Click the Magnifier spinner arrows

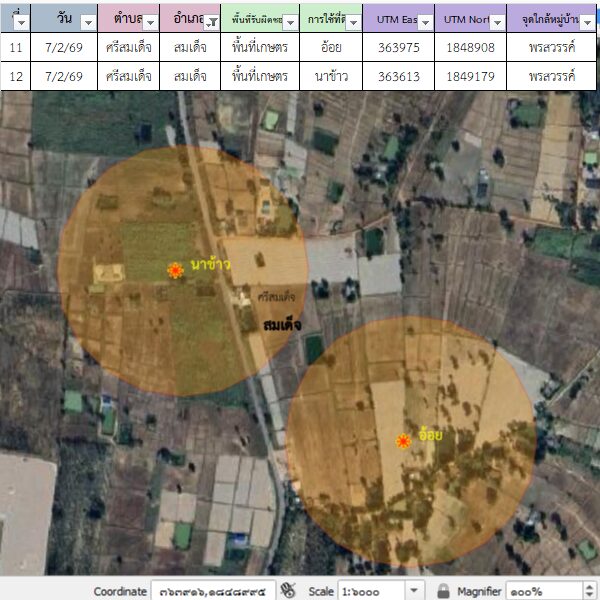tap(589, 591)
